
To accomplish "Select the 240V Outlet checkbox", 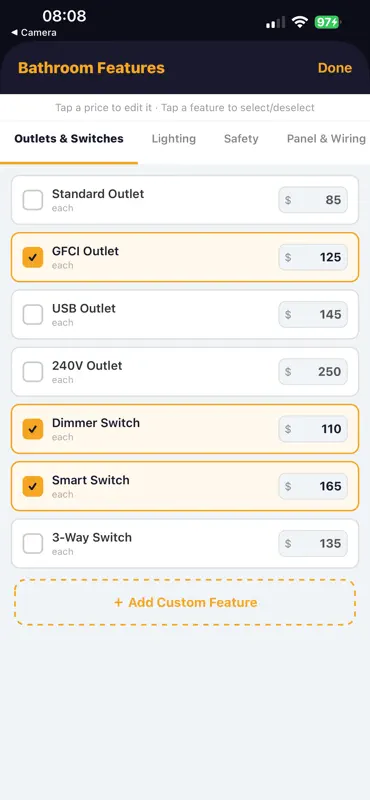I will [33, 371].
